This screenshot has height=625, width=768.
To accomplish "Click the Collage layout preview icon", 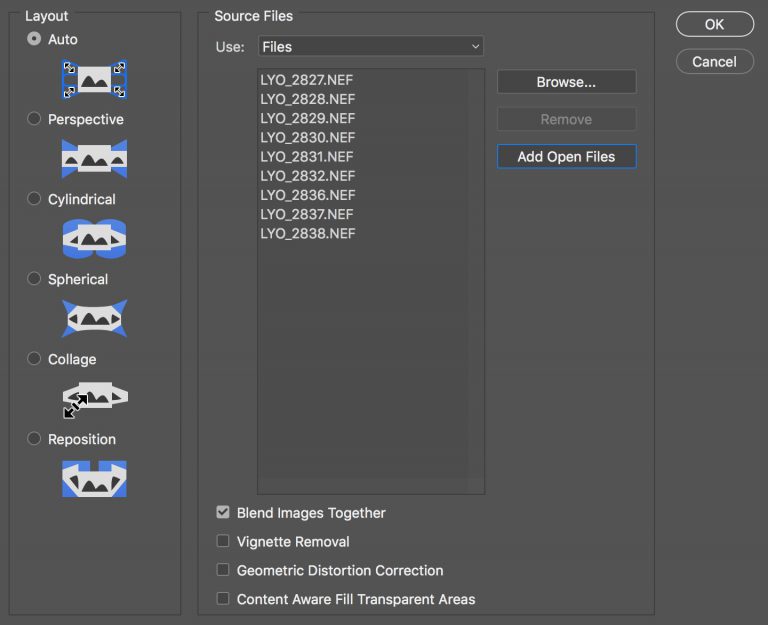I will (x=95, y=399).
